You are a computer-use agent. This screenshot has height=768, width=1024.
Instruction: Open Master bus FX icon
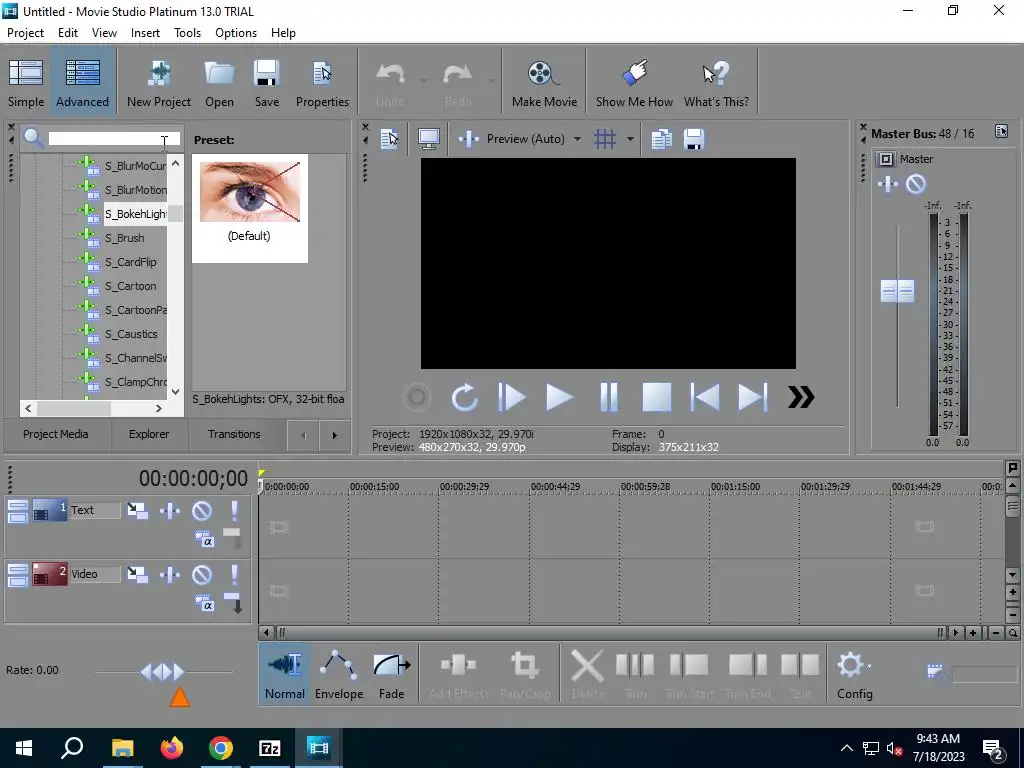[x=888, y=184]
